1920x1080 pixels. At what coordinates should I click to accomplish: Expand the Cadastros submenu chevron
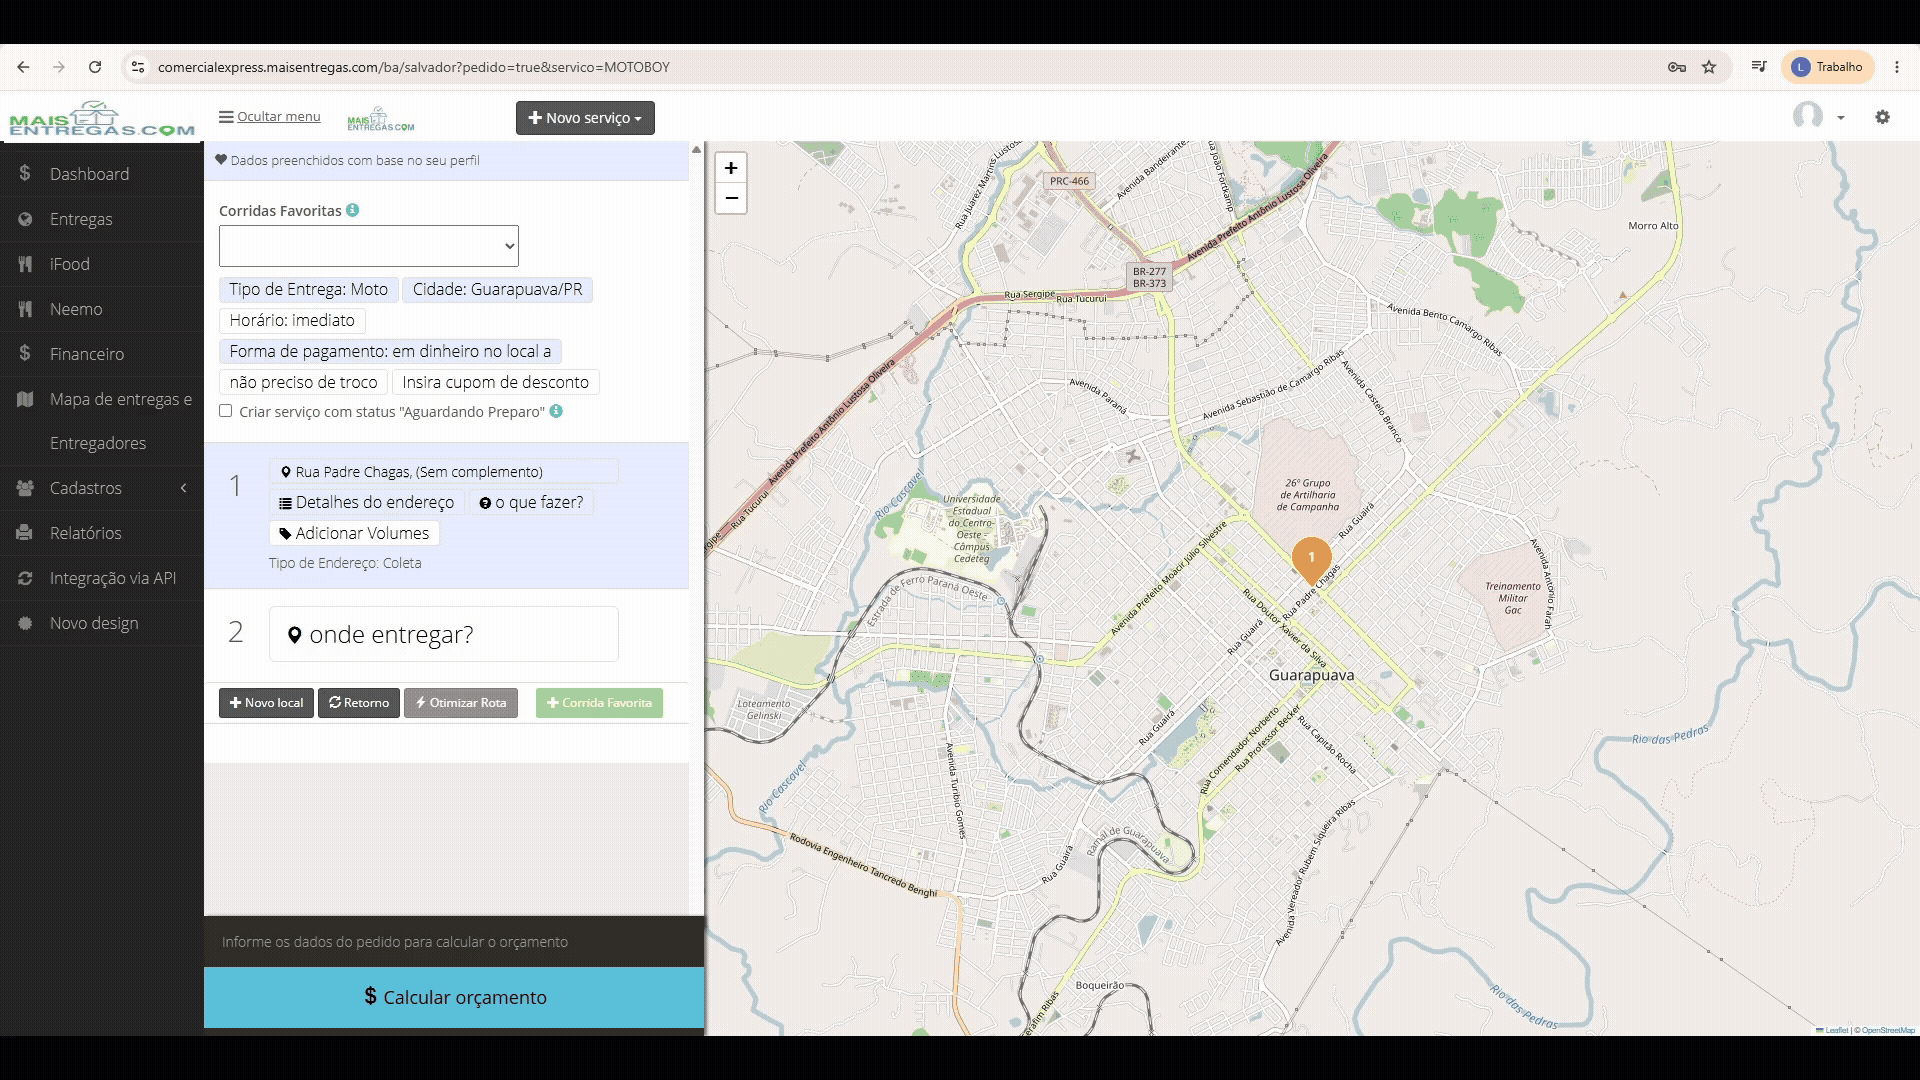184,488
